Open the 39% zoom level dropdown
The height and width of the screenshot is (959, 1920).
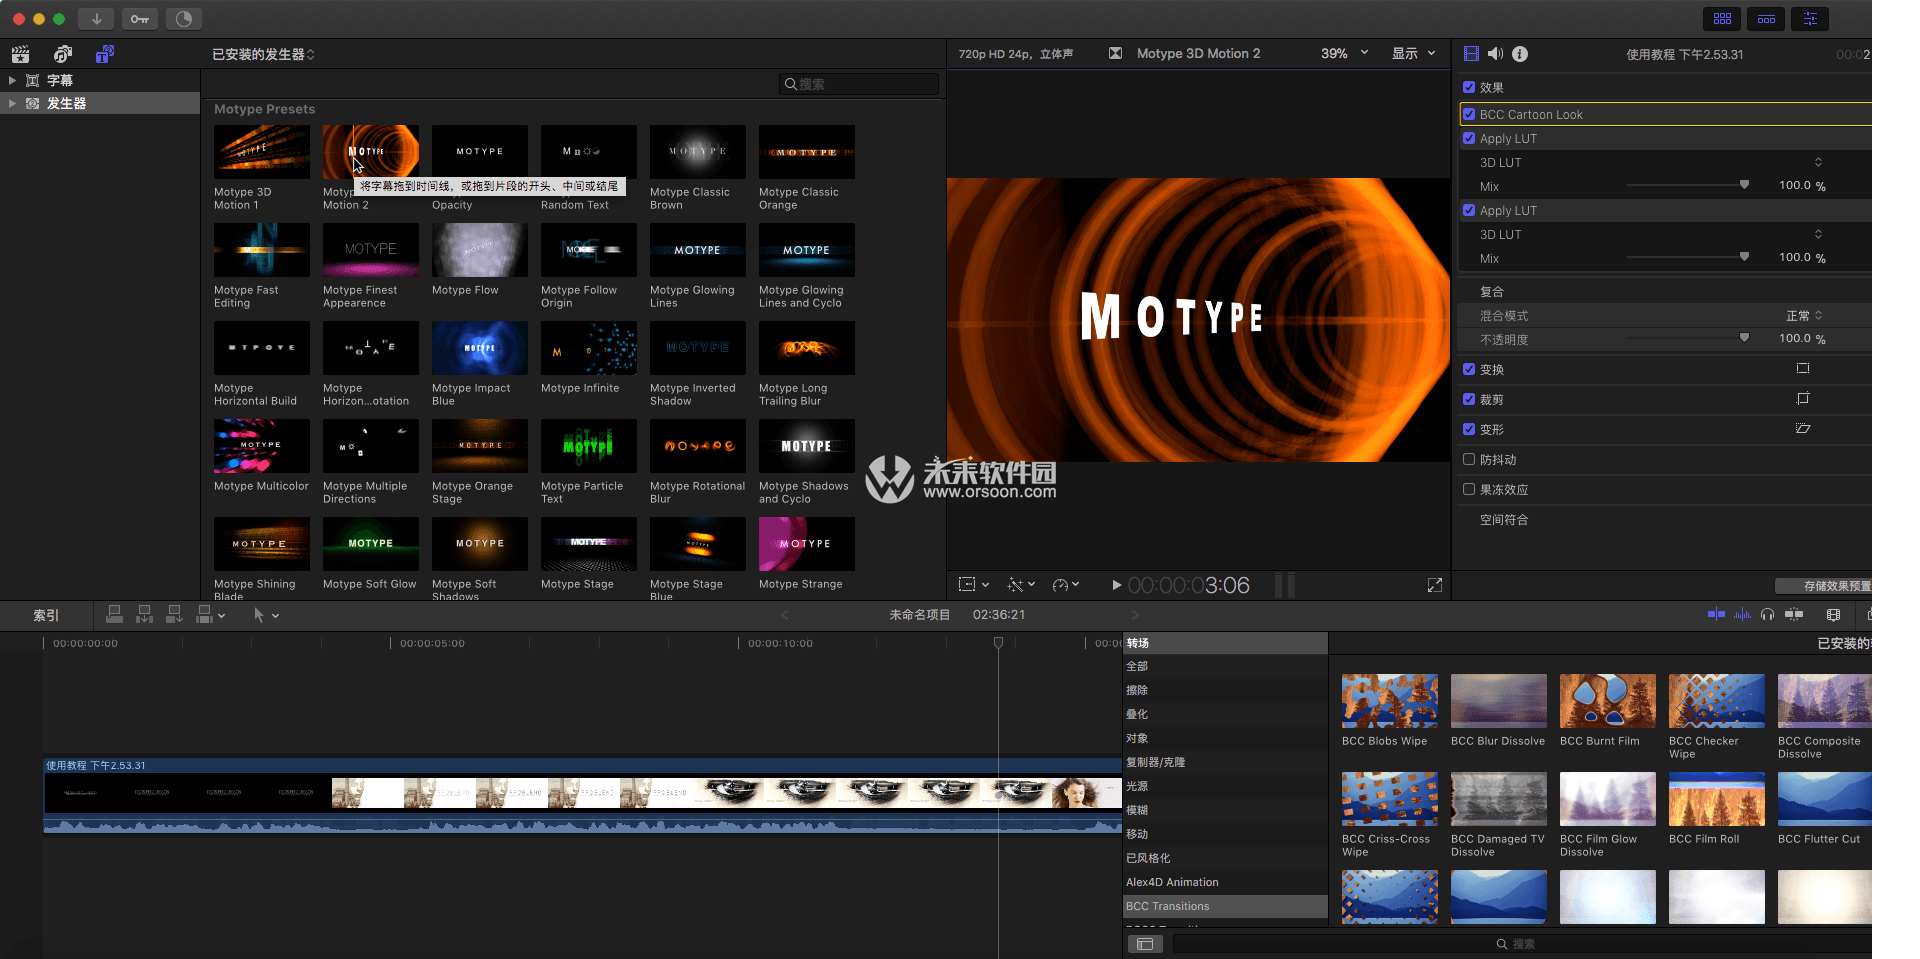[x=1344, y=54]
